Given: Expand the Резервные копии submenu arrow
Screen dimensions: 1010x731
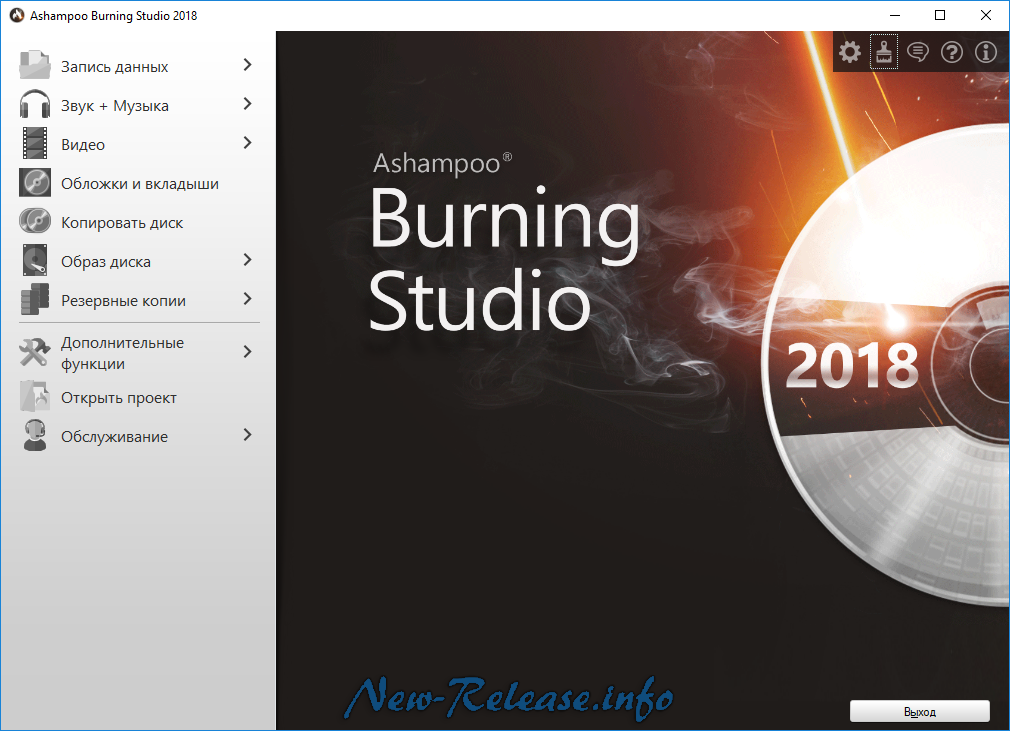Looking at the screenshot, I should coord(247,299).
